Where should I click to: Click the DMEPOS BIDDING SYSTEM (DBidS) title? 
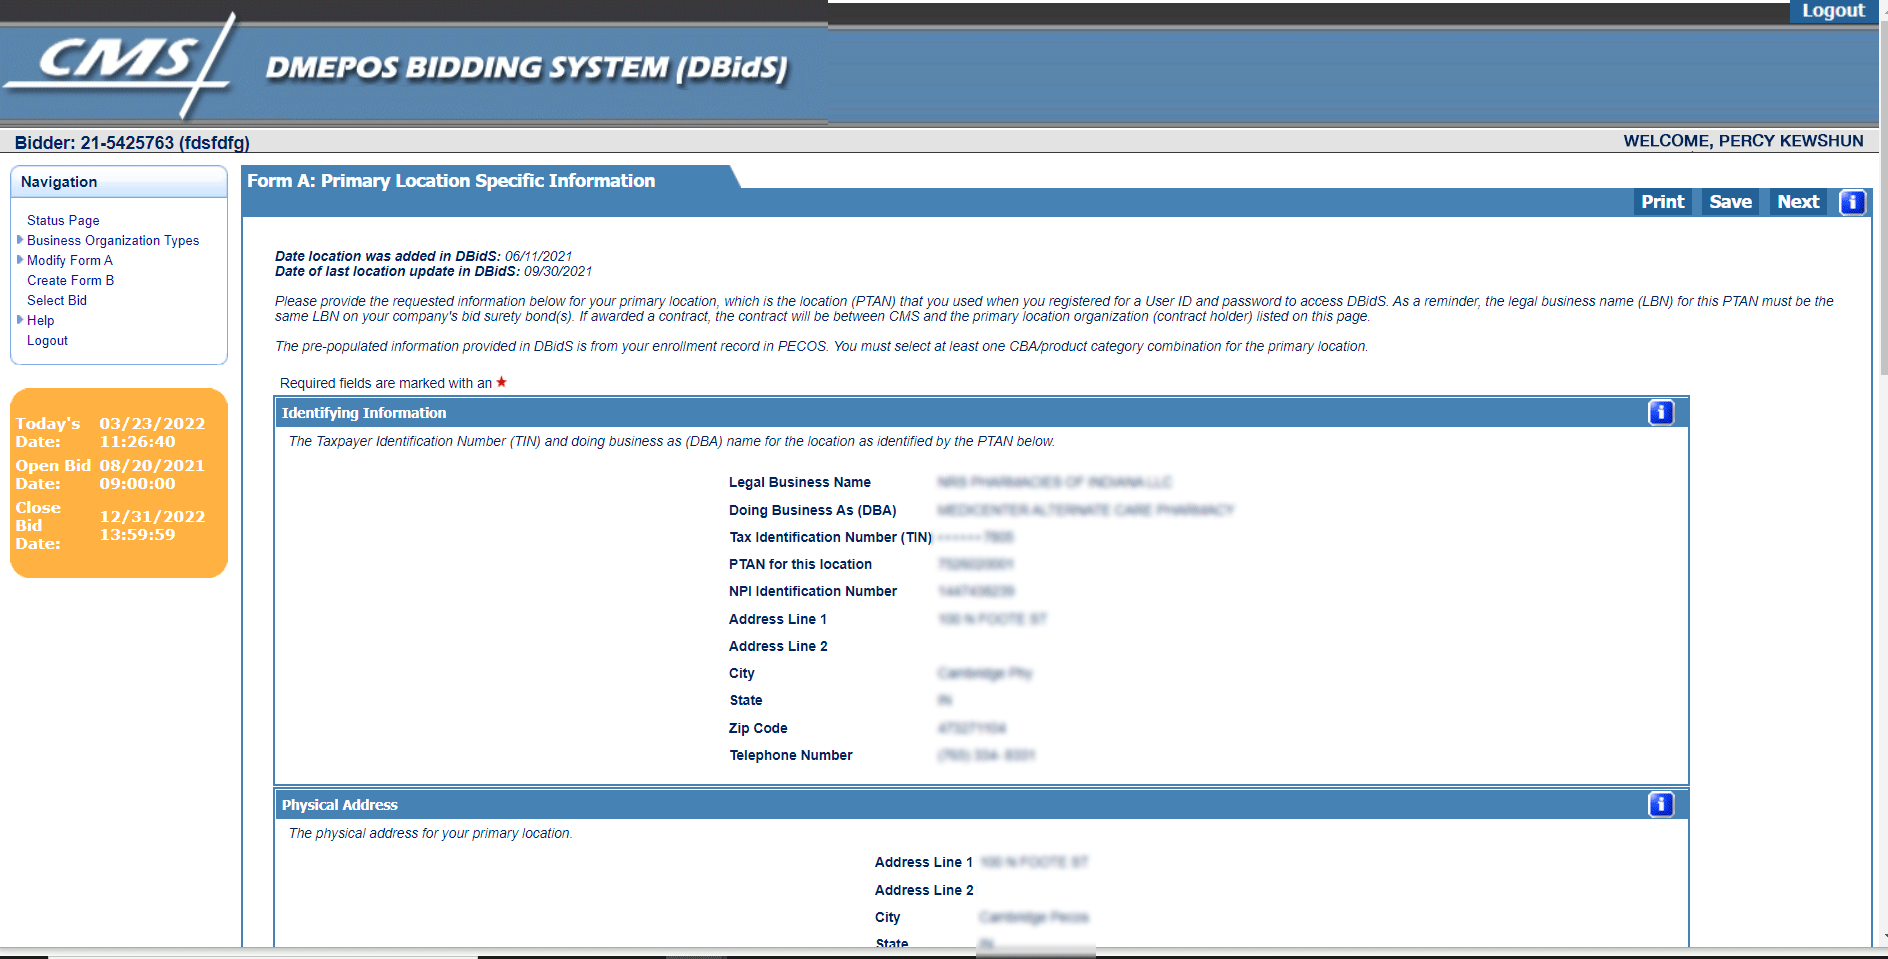[x=527, y=68]
